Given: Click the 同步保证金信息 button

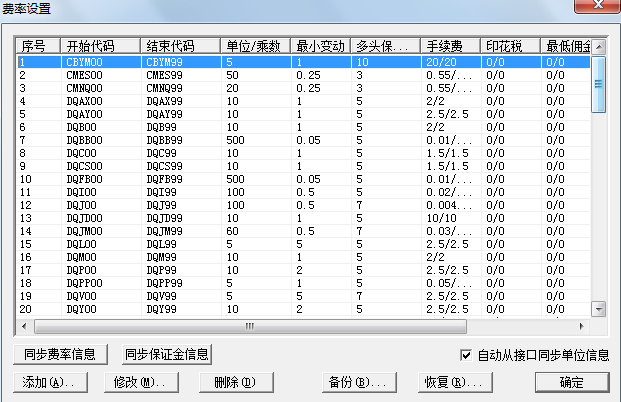Looking at the screenshot, I should pyautogui.click(x=167, y=354).
